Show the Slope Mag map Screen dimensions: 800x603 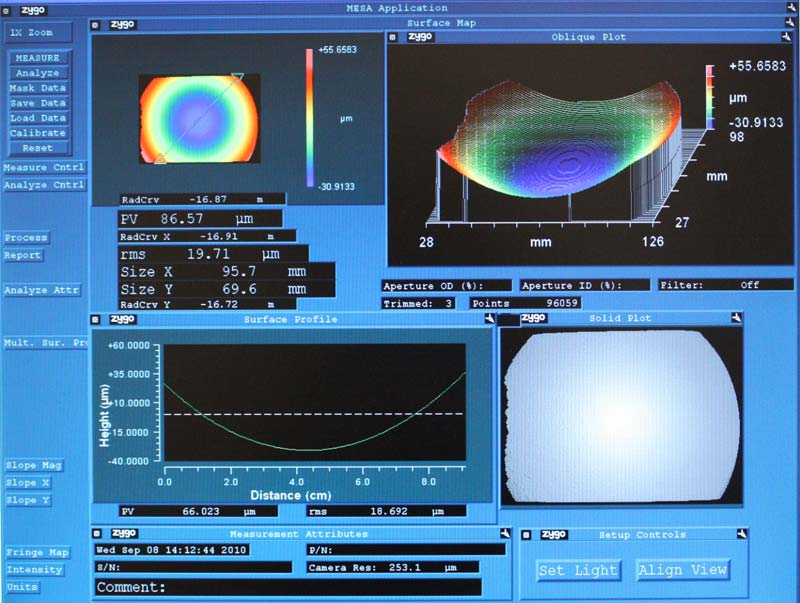click(34, 465)
